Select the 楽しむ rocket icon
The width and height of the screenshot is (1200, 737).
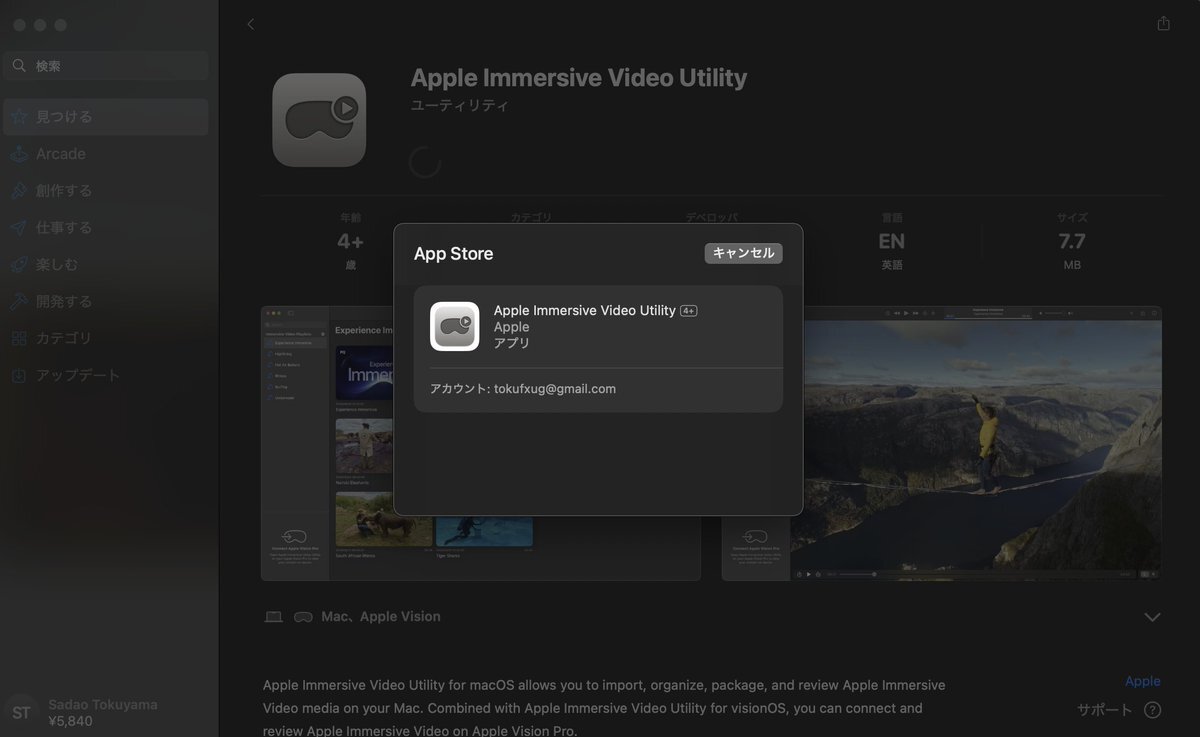(19, 265)
